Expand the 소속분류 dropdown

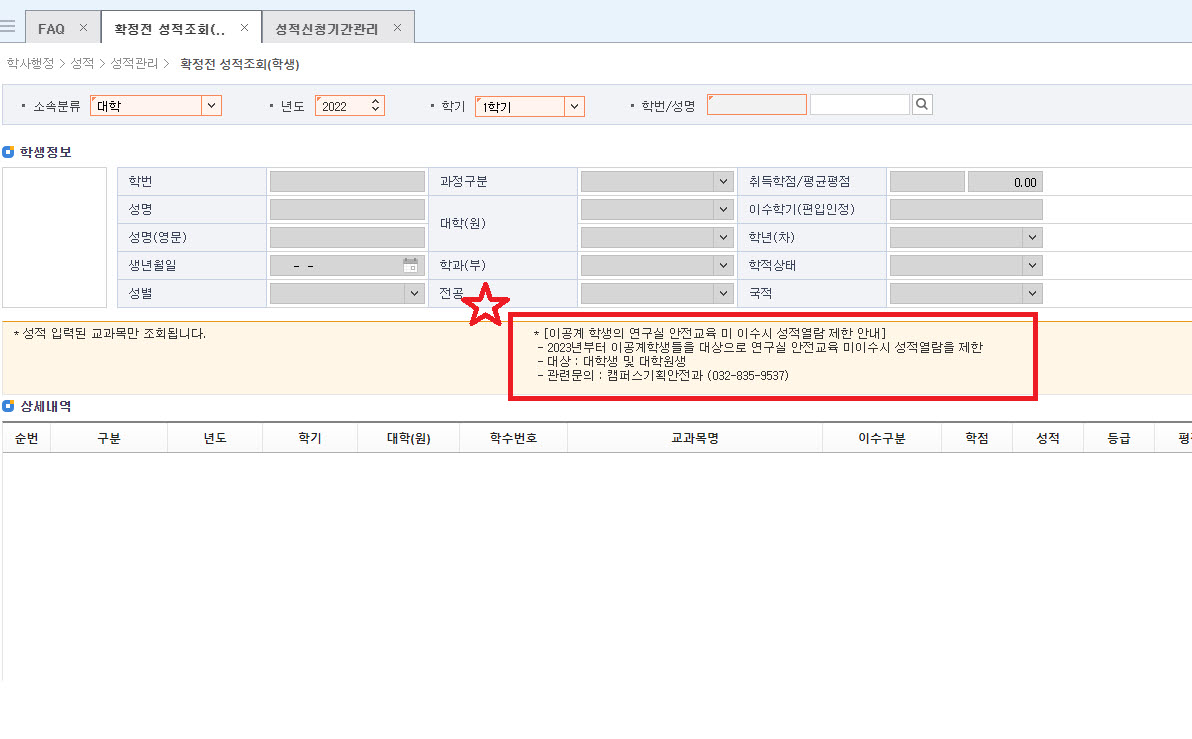(x=210, y=106)
